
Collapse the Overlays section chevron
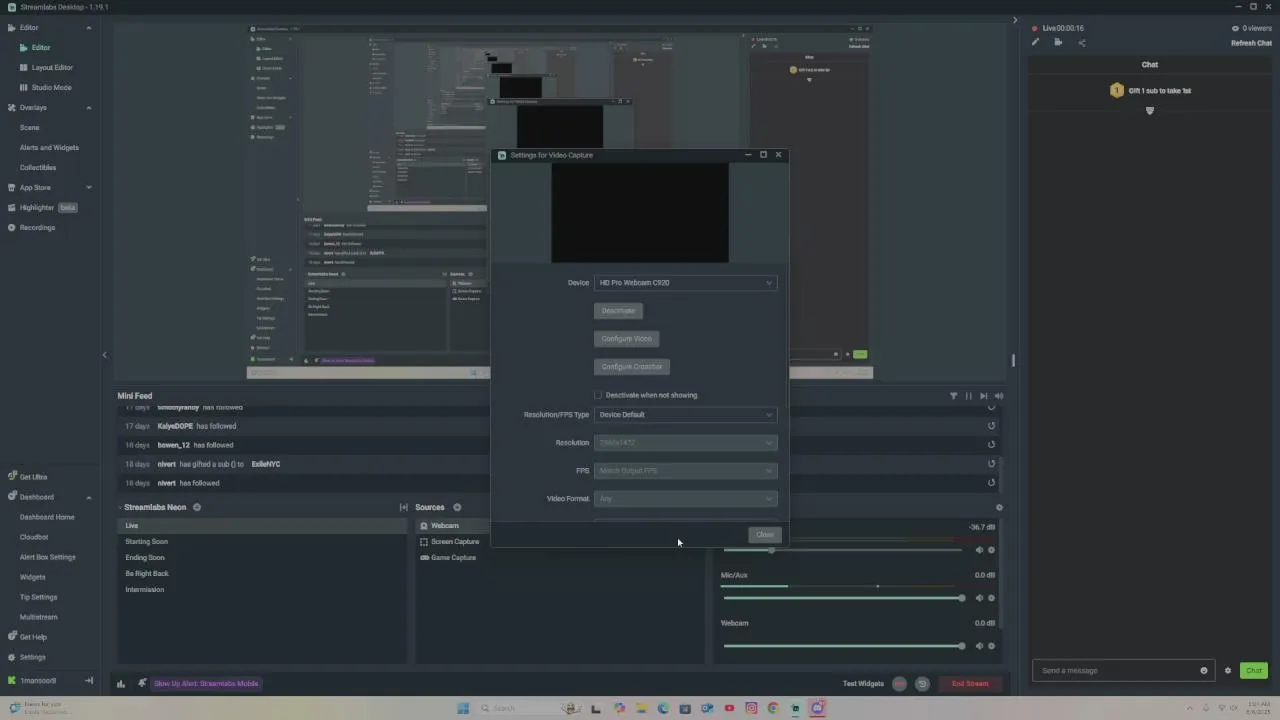tap(89, 108)
